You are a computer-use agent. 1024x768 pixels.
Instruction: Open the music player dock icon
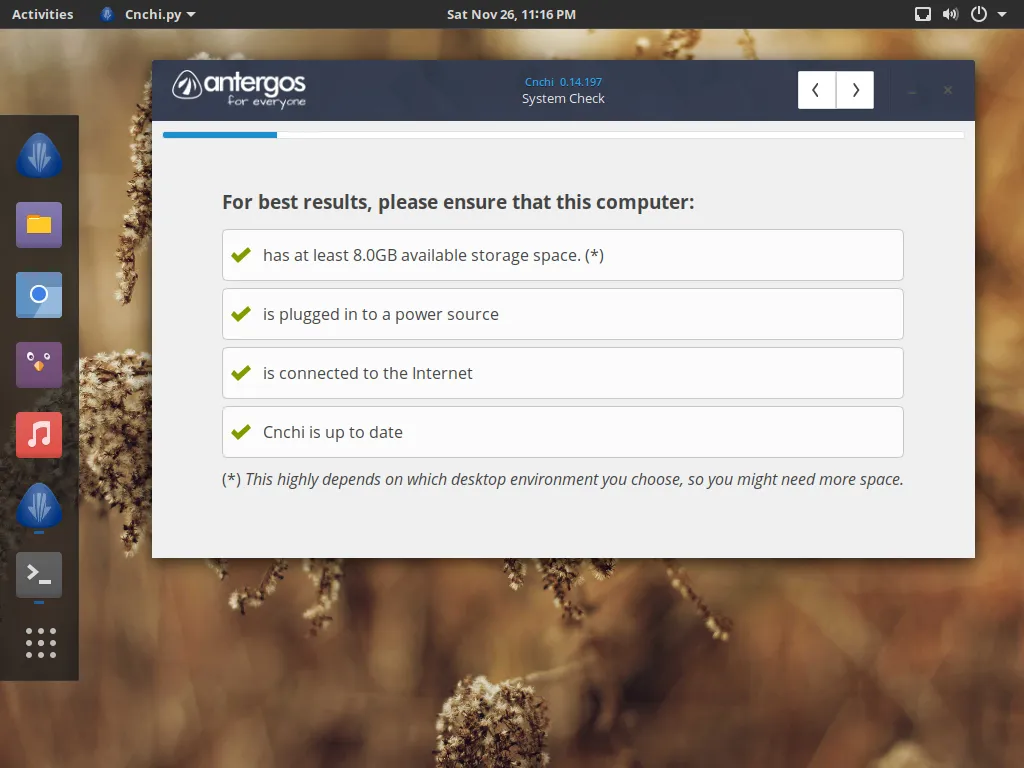pyautogui.click(x=39, y=435)
